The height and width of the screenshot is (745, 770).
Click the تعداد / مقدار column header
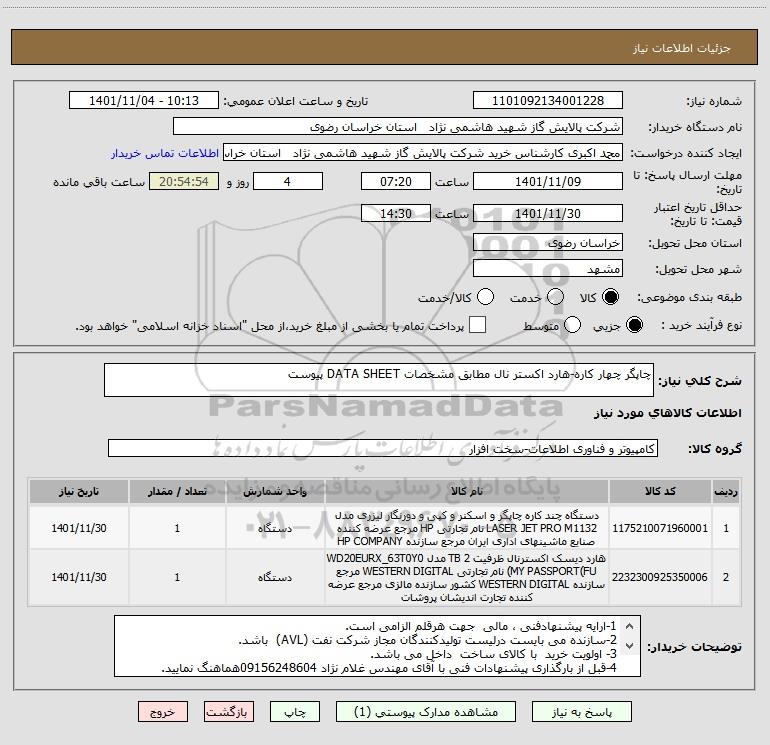coord(177,491)
